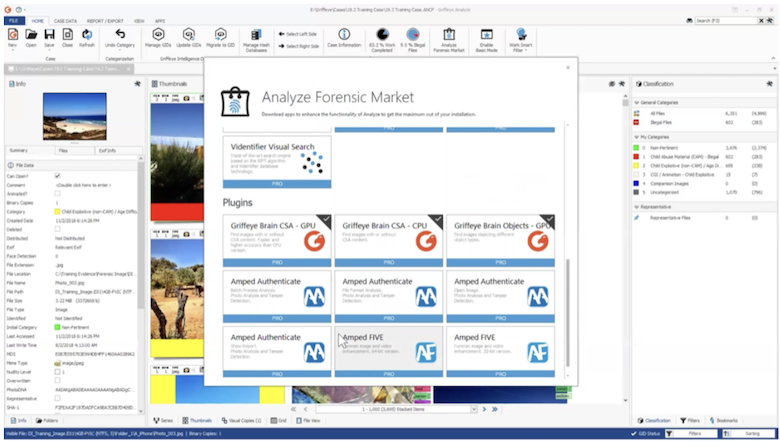Collapse the File Data section

(10, 165)
